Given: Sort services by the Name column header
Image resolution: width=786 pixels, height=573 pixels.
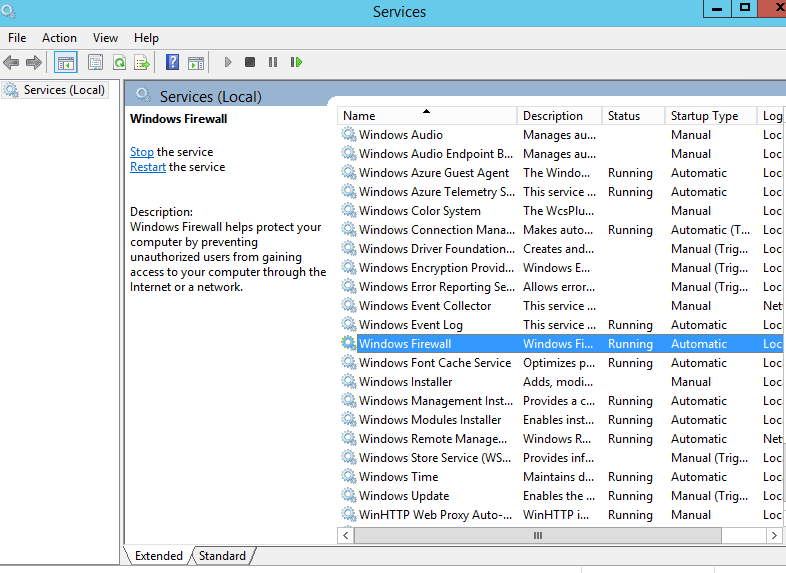Looking at the screenshot, I should [x=427, y=116].
